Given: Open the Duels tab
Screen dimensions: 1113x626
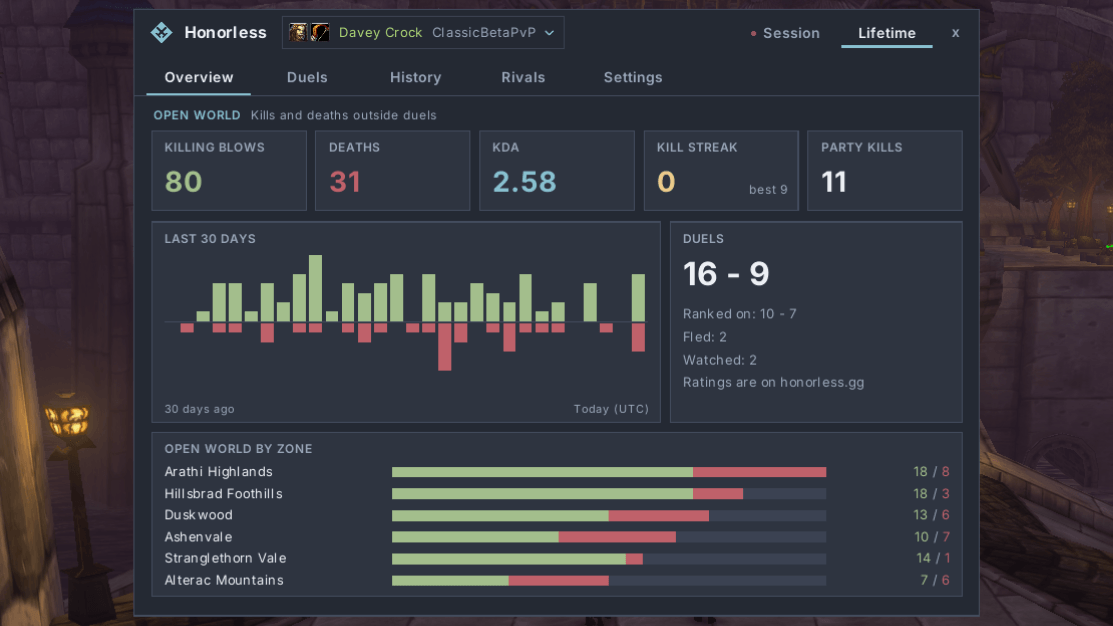Looking at the screenshot, I should click(307, 77).
